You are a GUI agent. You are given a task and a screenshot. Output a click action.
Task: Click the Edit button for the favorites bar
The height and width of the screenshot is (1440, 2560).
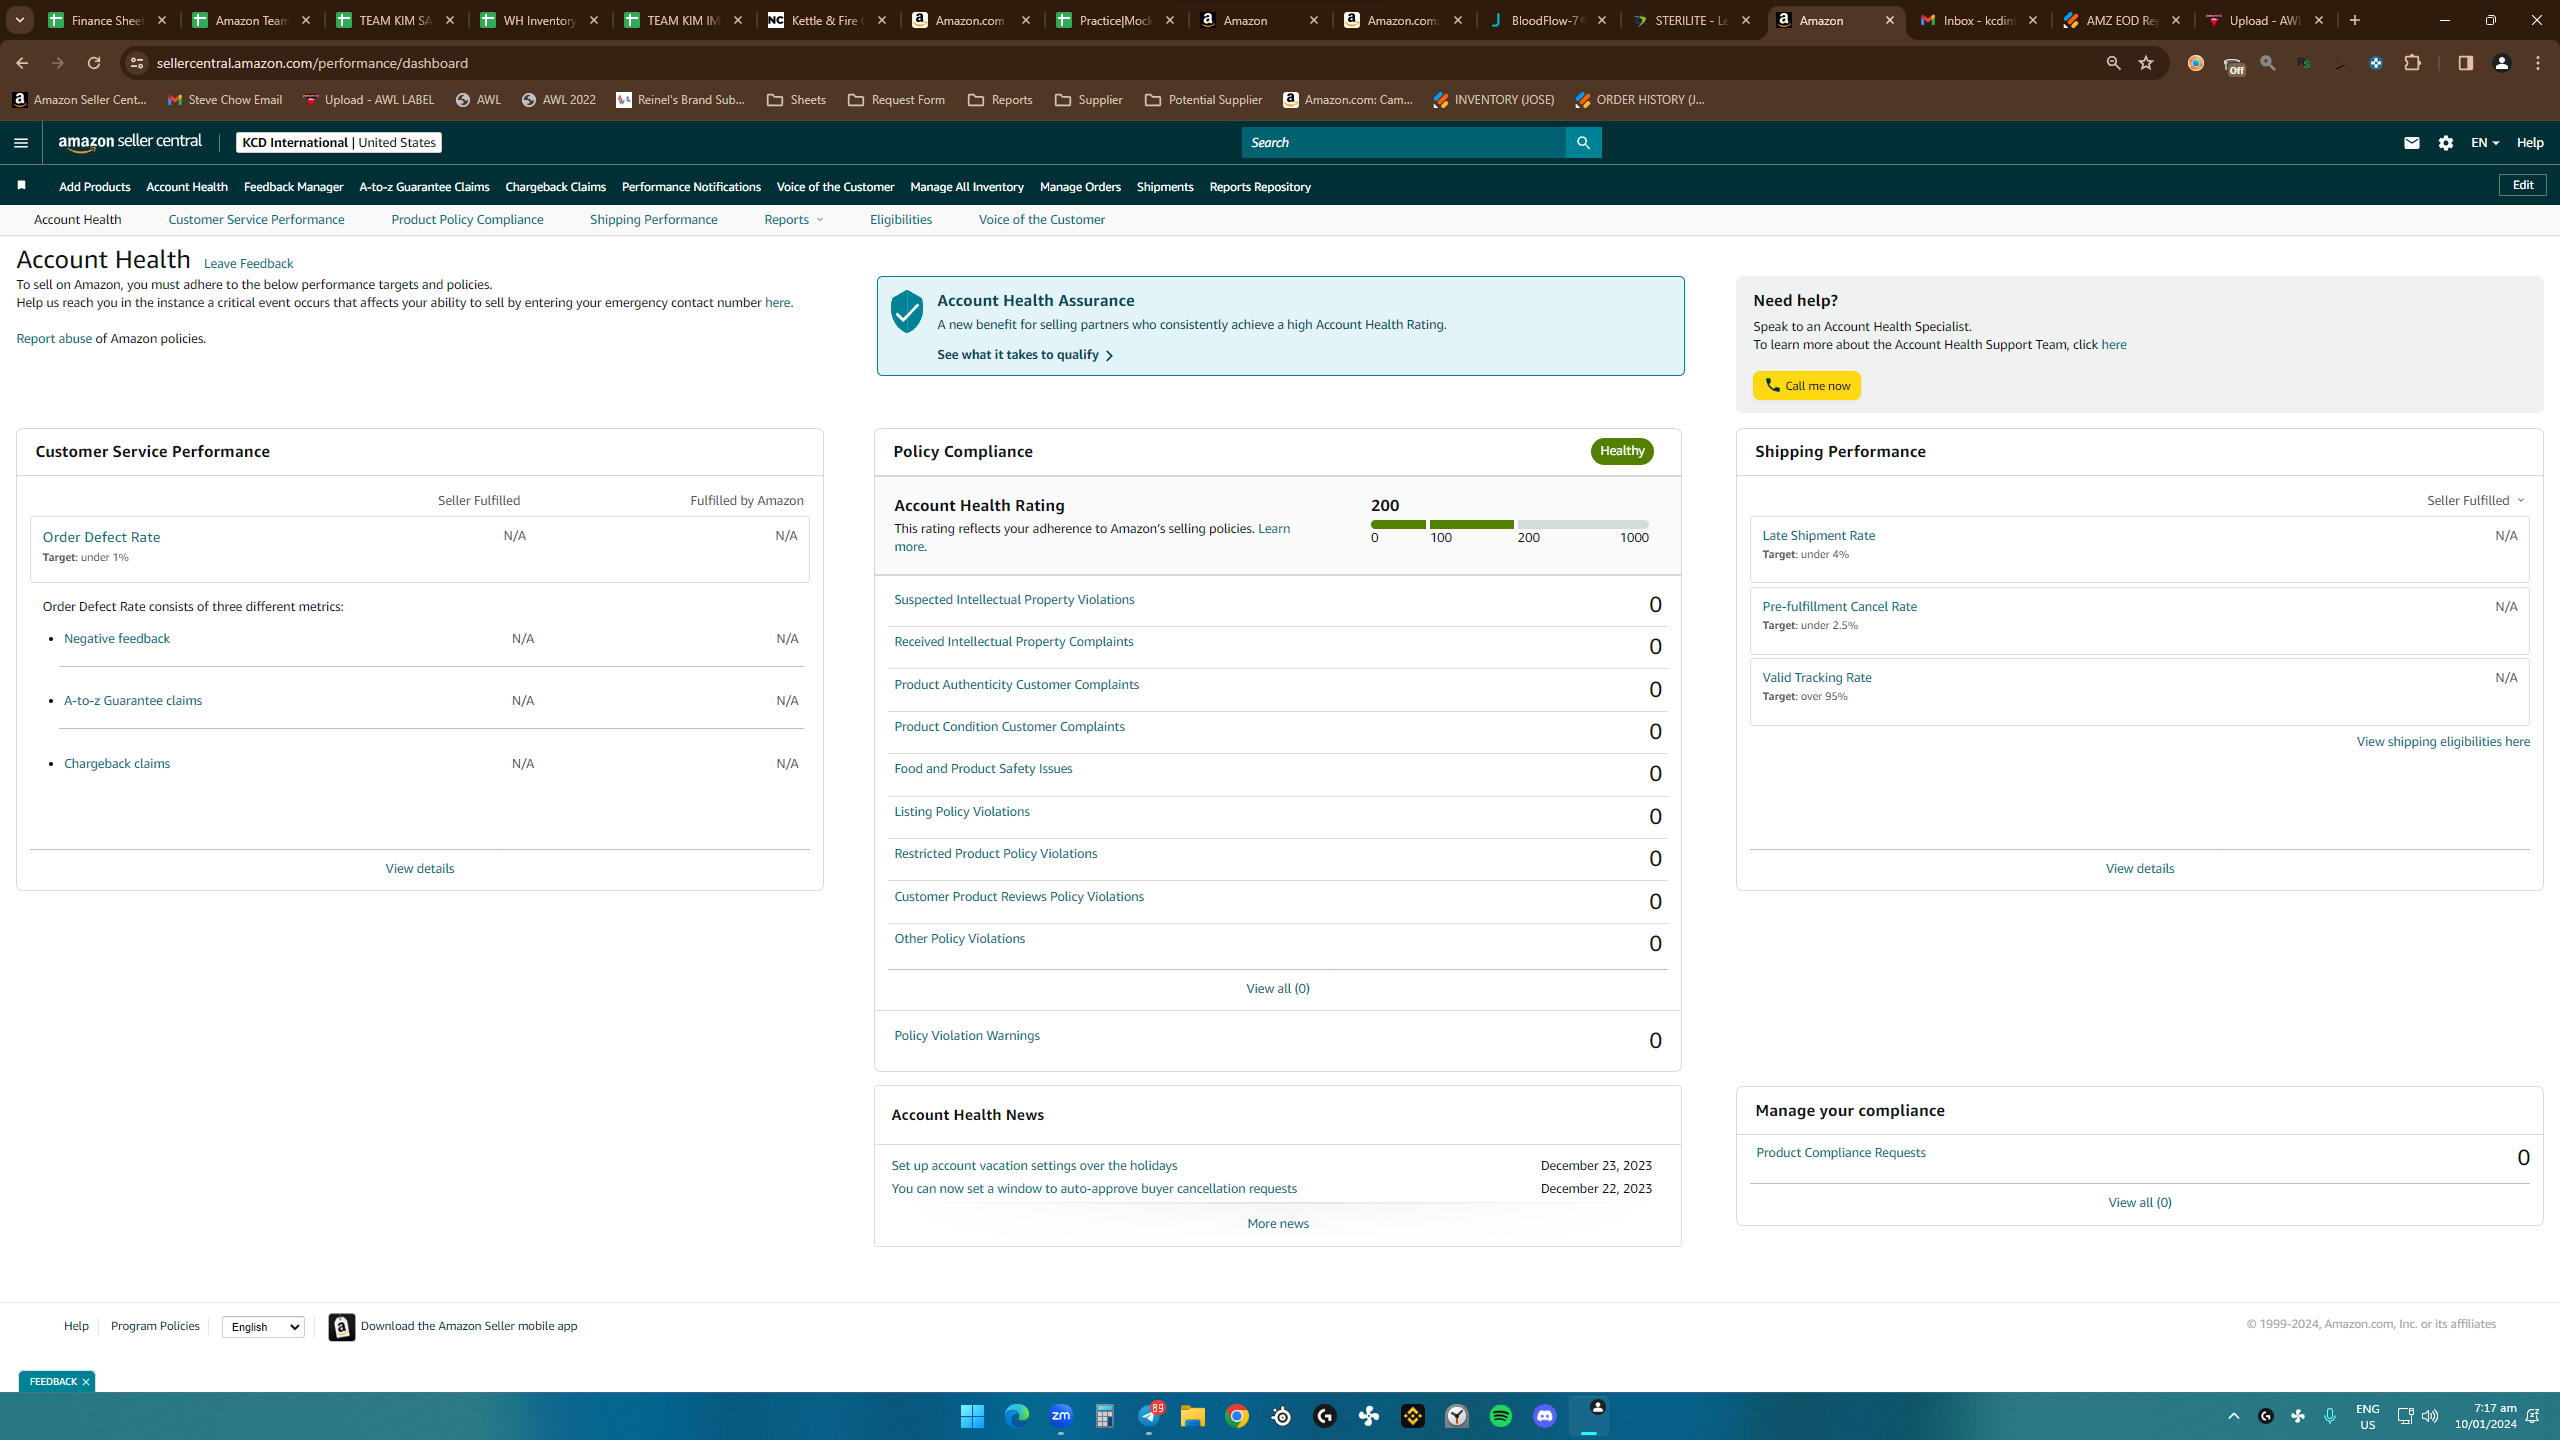click(x=2522, y=185)
